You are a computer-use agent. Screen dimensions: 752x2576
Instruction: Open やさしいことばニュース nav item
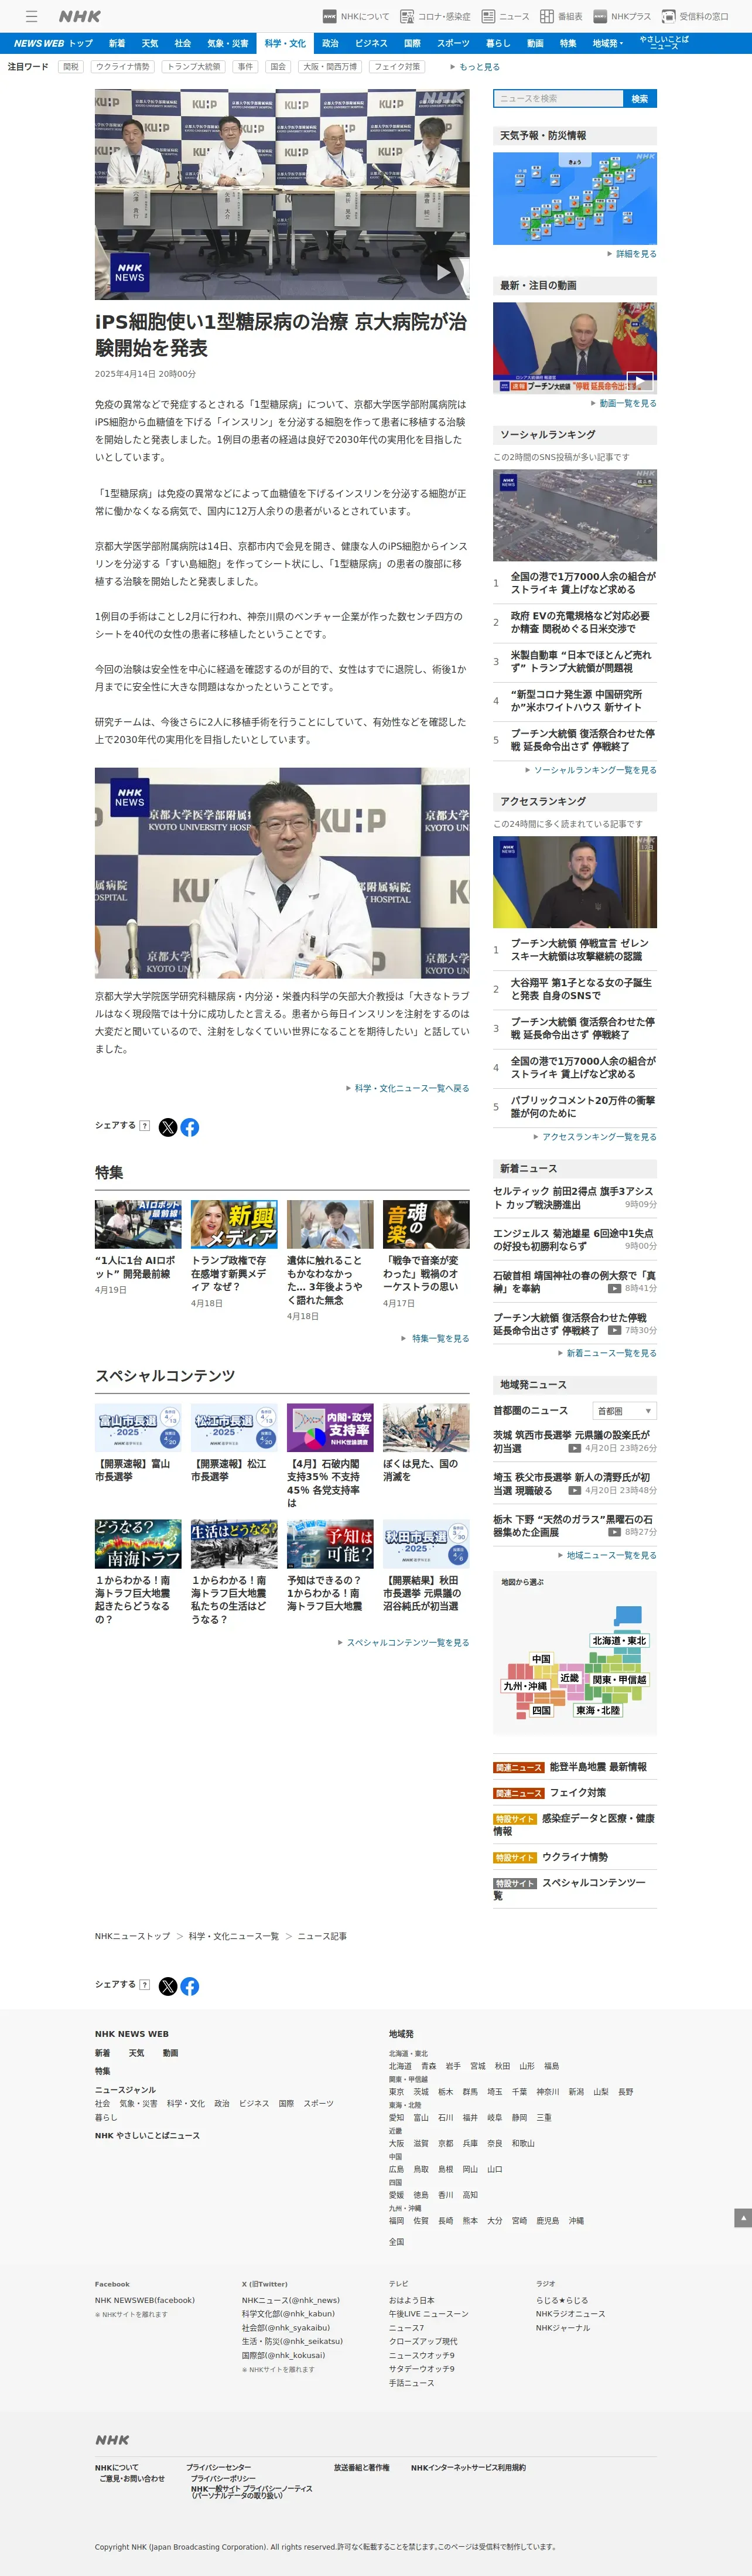pyautogui.click(x=664, y=43)
